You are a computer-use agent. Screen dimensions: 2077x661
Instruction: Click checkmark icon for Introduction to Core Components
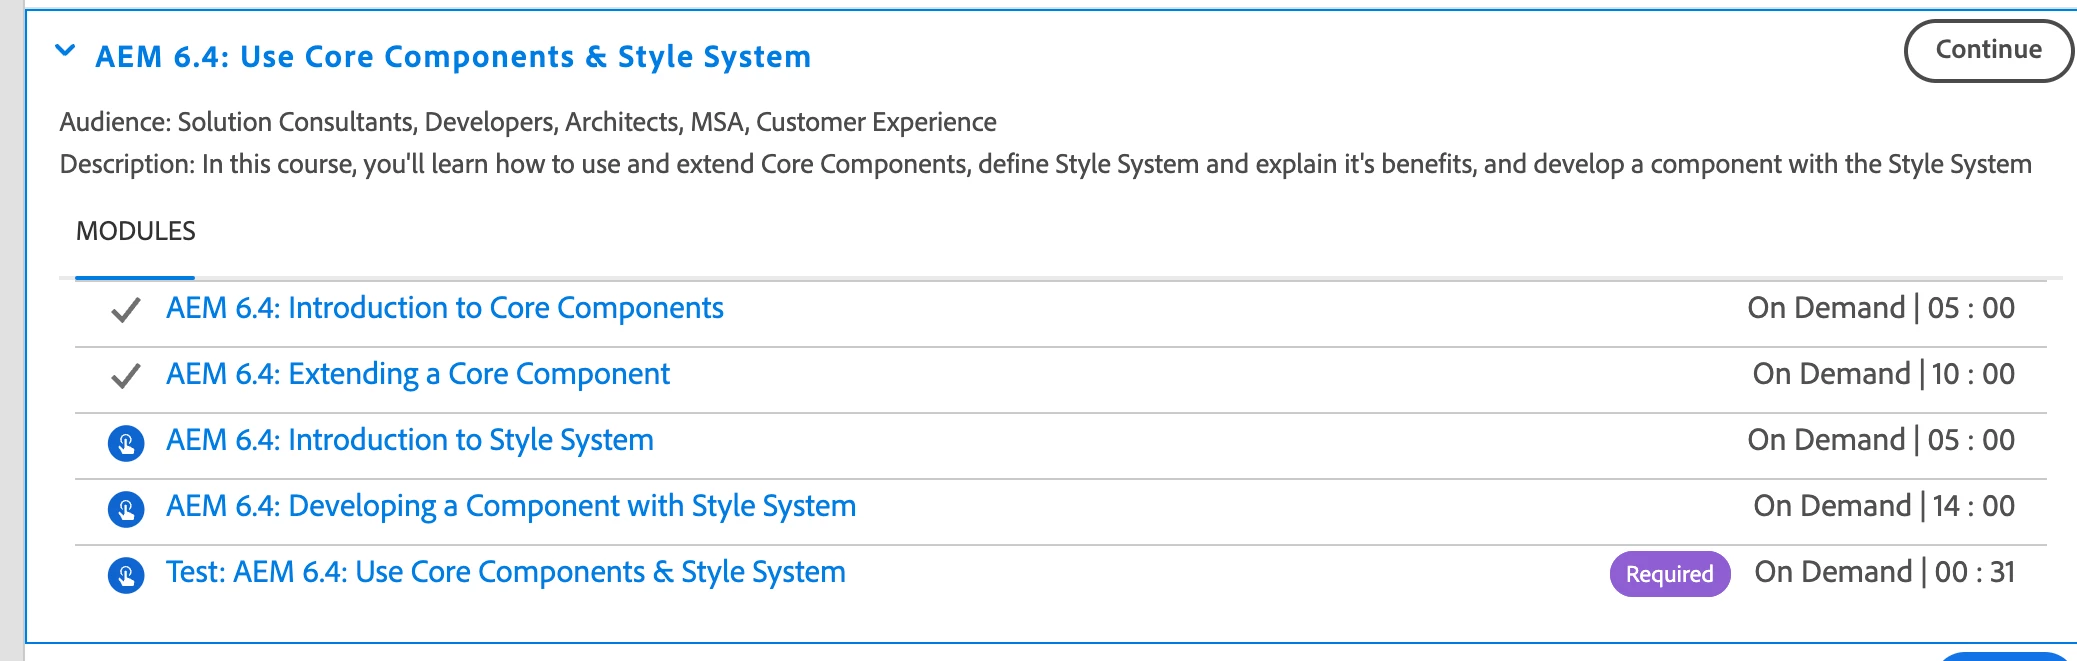point(125,310)
